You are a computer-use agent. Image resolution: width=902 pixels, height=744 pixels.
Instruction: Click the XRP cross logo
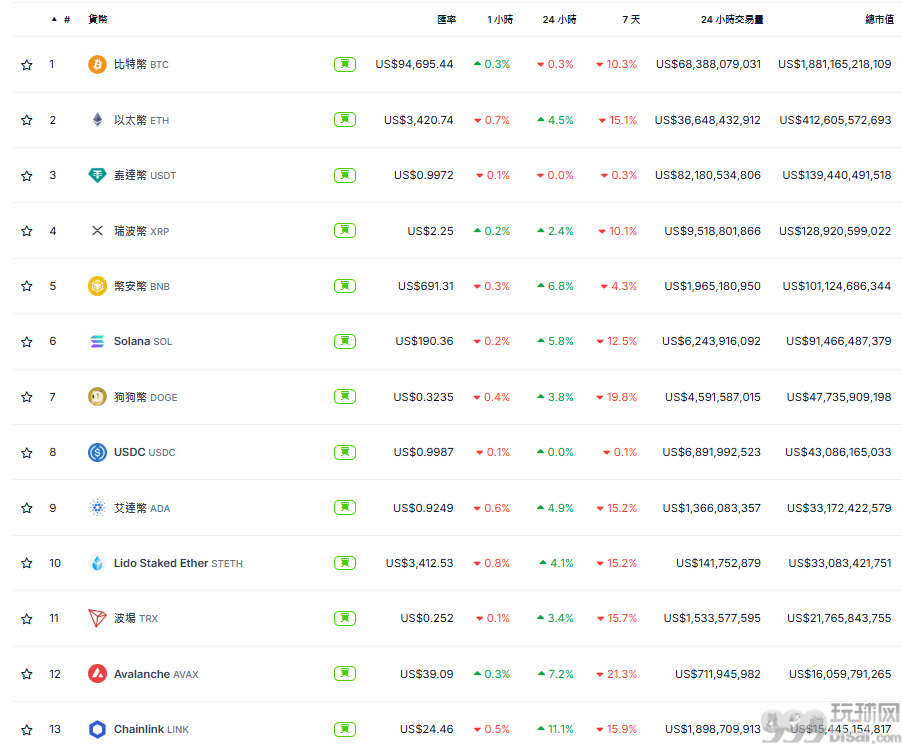pyautogui.click(x=97, y=231)
